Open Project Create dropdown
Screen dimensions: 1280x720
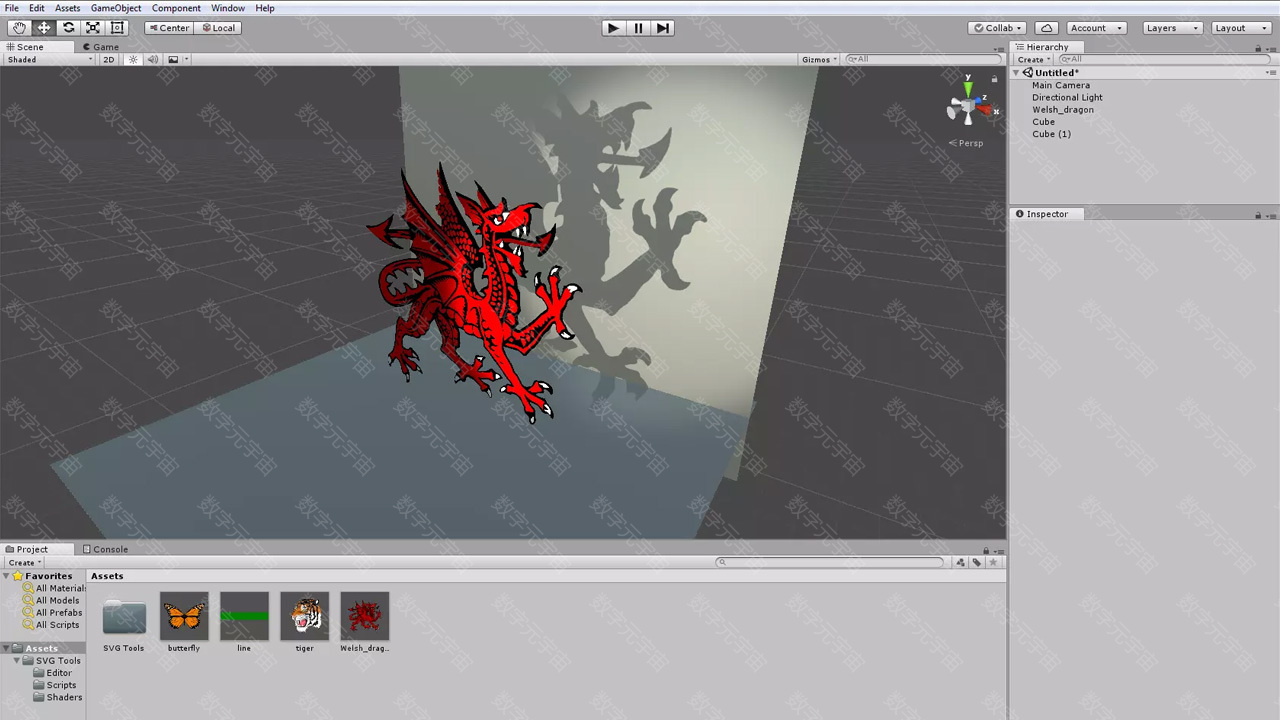click(x=24, y=563)
